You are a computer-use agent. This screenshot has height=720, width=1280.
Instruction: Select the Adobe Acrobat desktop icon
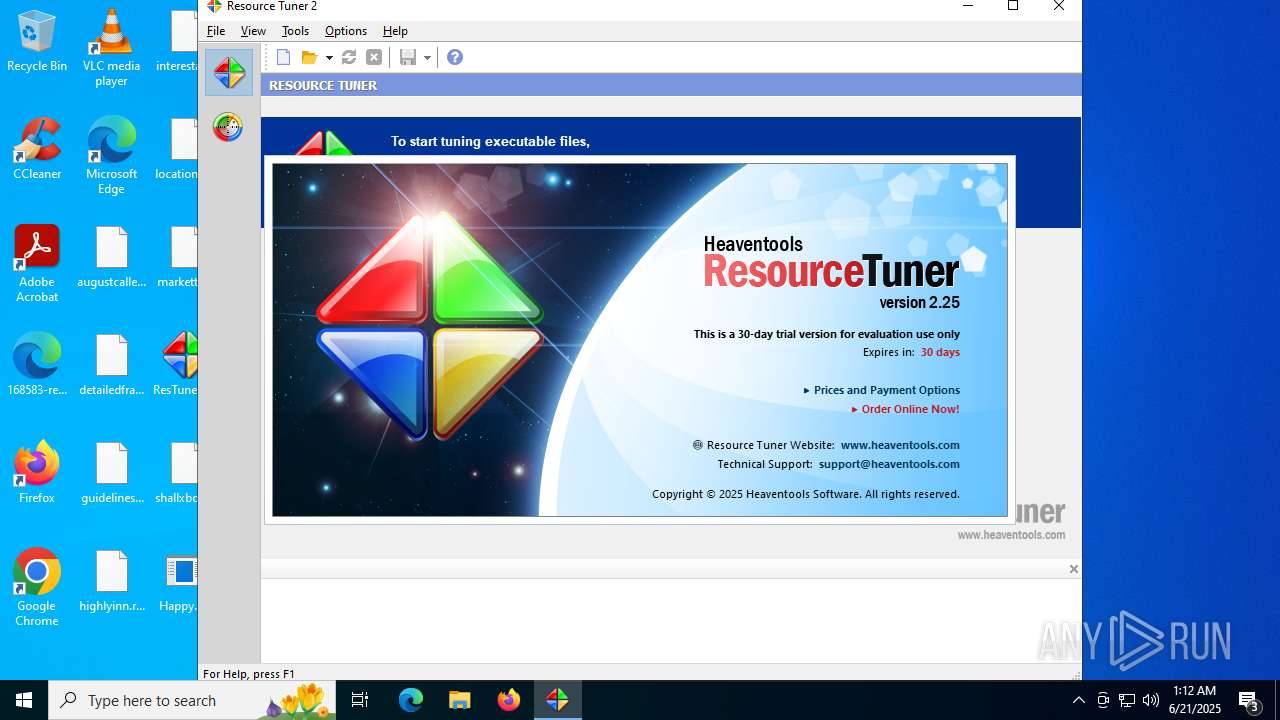37,265
